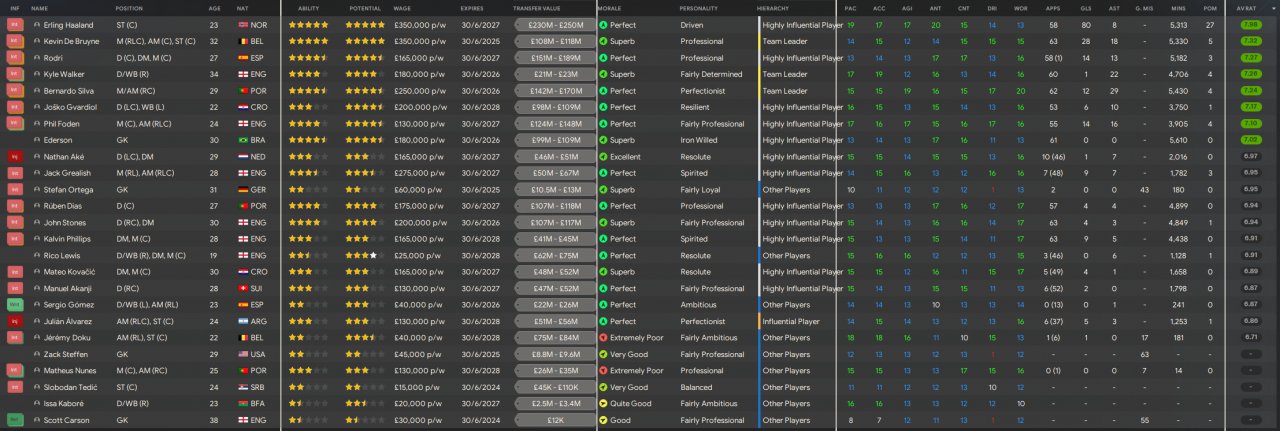The image size is (1280, 431).
Task: Sort by the PERSONALITY column header
Action: [x=699, y=8]
